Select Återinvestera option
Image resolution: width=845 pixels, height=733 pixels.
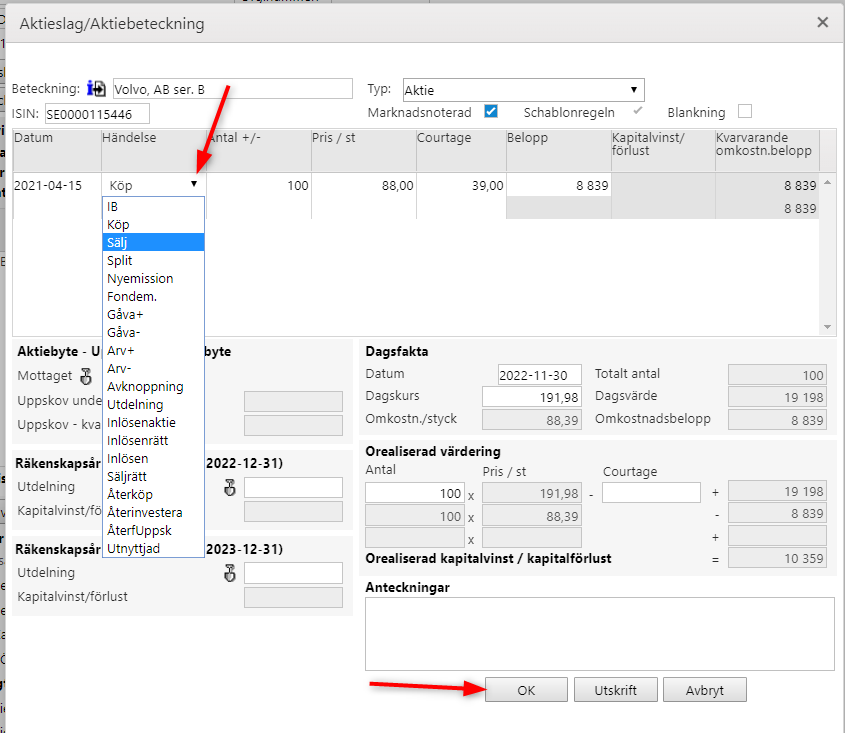153,513
